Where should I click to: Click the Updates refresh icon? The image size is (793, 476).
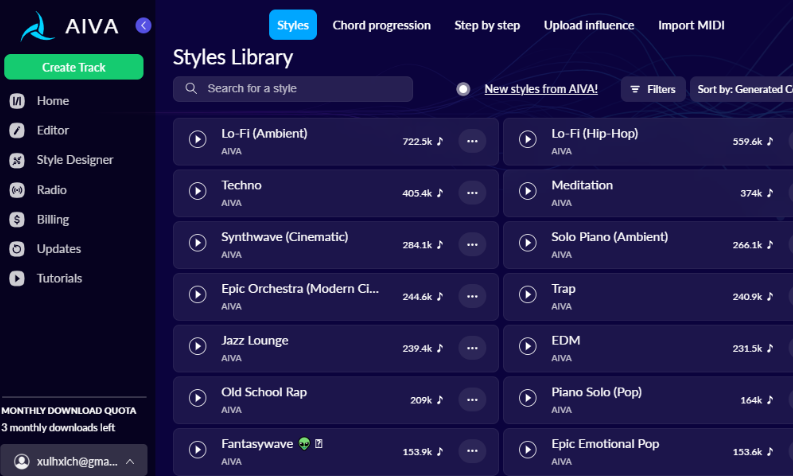pyautogui.click(x=17, y=249)
